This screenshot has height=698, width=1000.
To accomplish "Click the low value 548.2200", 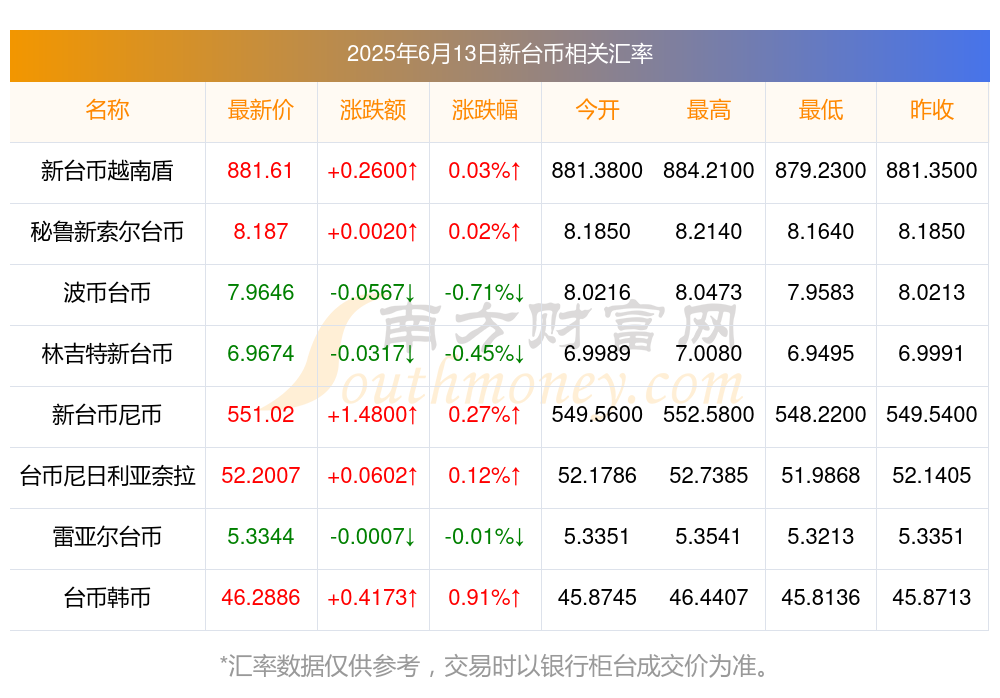I will [820, 415].
